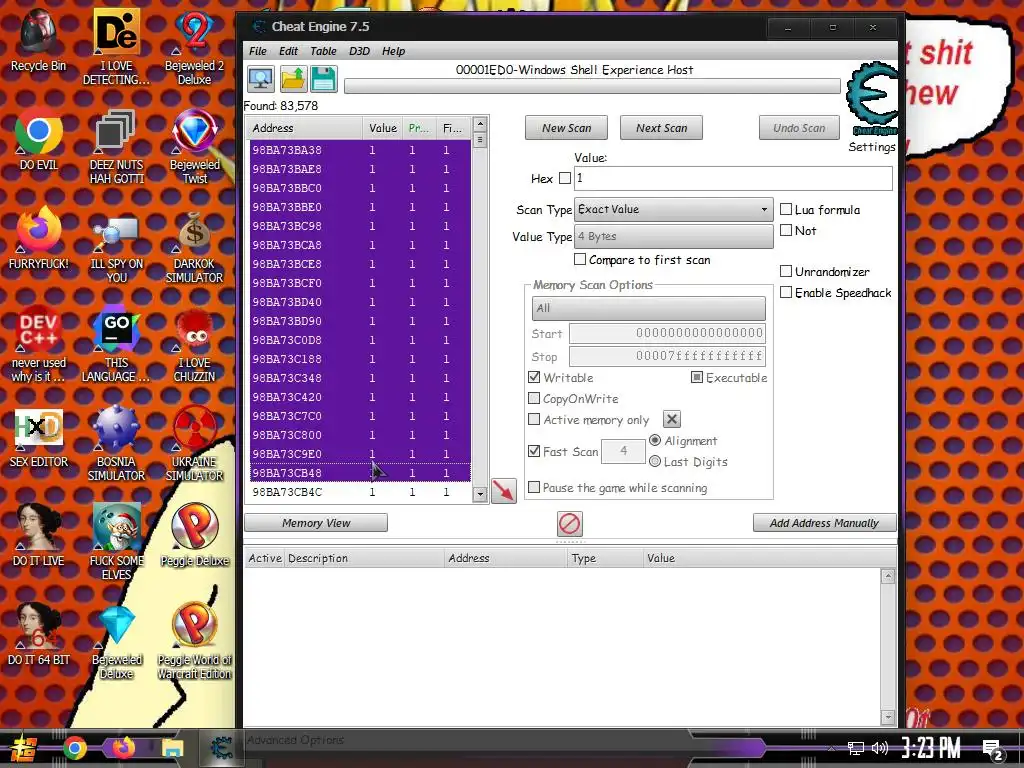The image size is (1024, 768).
Task: Click the Next Scan button
Action: tap(662, 128)
